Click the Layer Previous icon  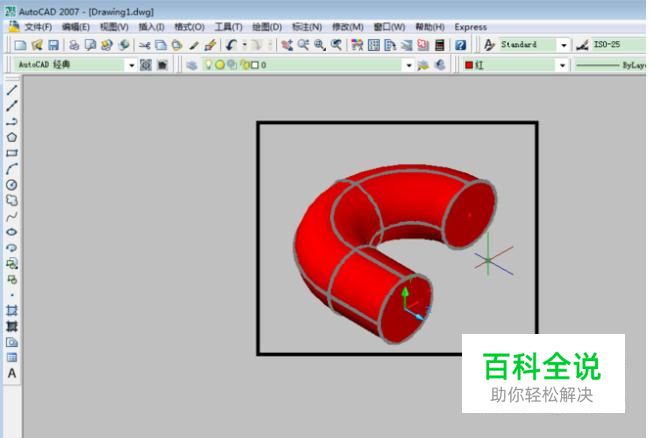point(439,65)
